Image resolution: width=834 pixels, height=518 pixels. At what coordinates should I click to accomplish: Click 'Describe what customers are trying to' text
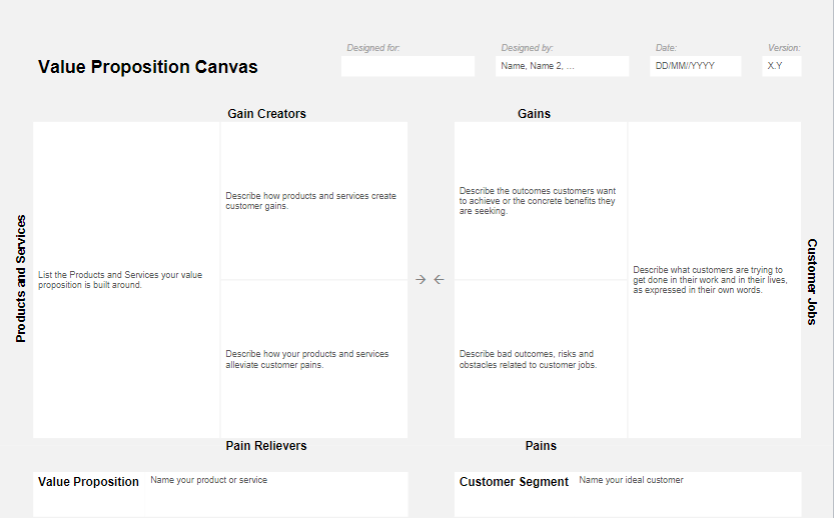pyautogui.click(x=710, y=280)
